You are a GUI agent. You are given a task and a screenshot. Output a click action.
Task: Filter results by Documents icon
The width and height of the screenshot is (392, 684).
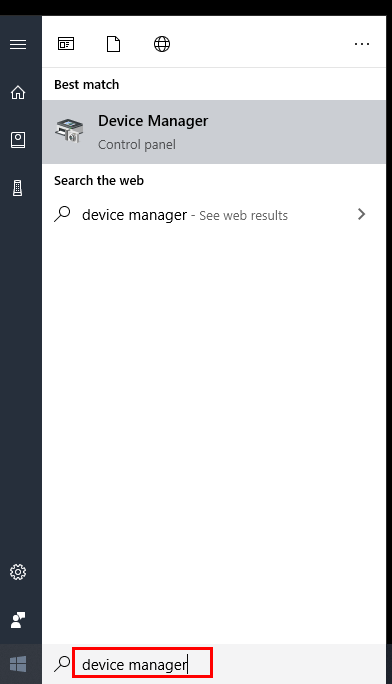(x=113, y=44)
